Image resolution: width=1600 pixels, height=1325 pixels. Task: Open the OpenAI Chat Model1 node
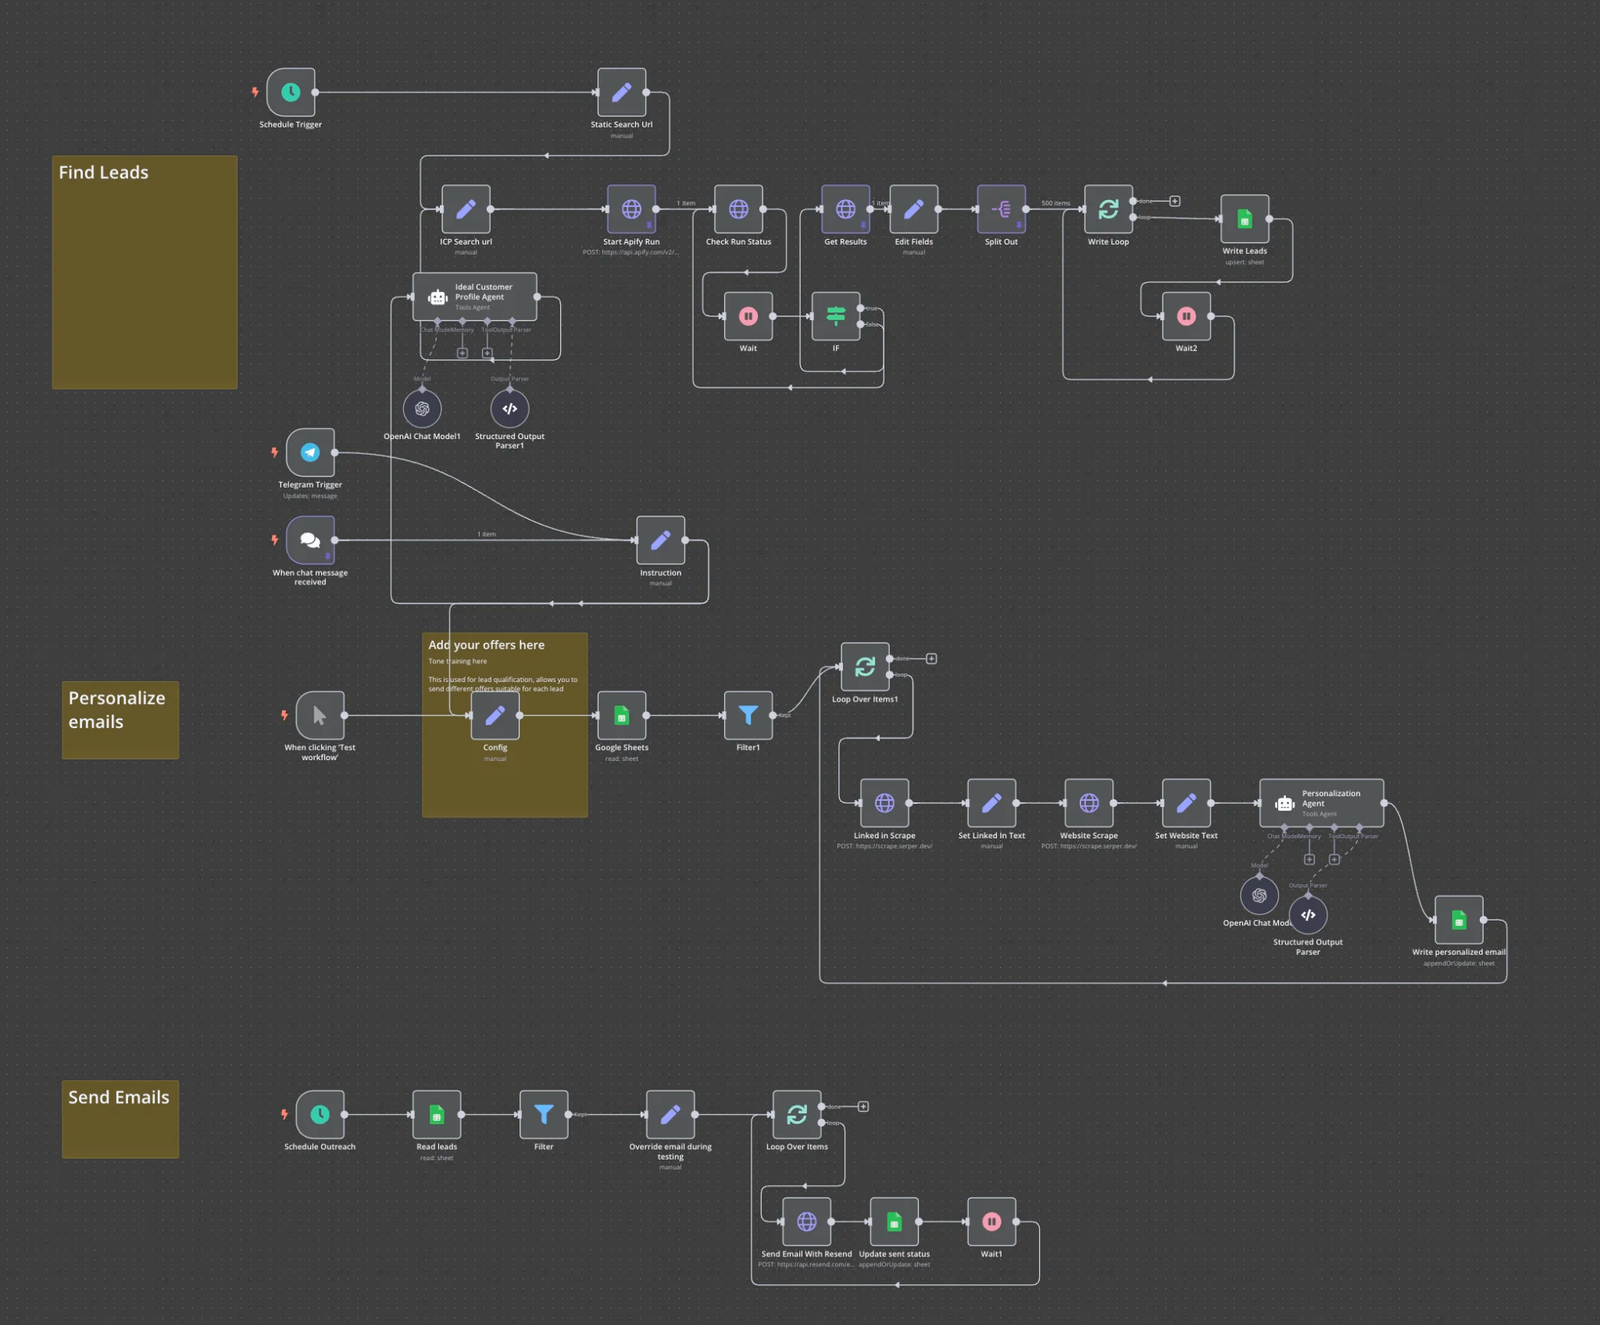coord(422,409)
